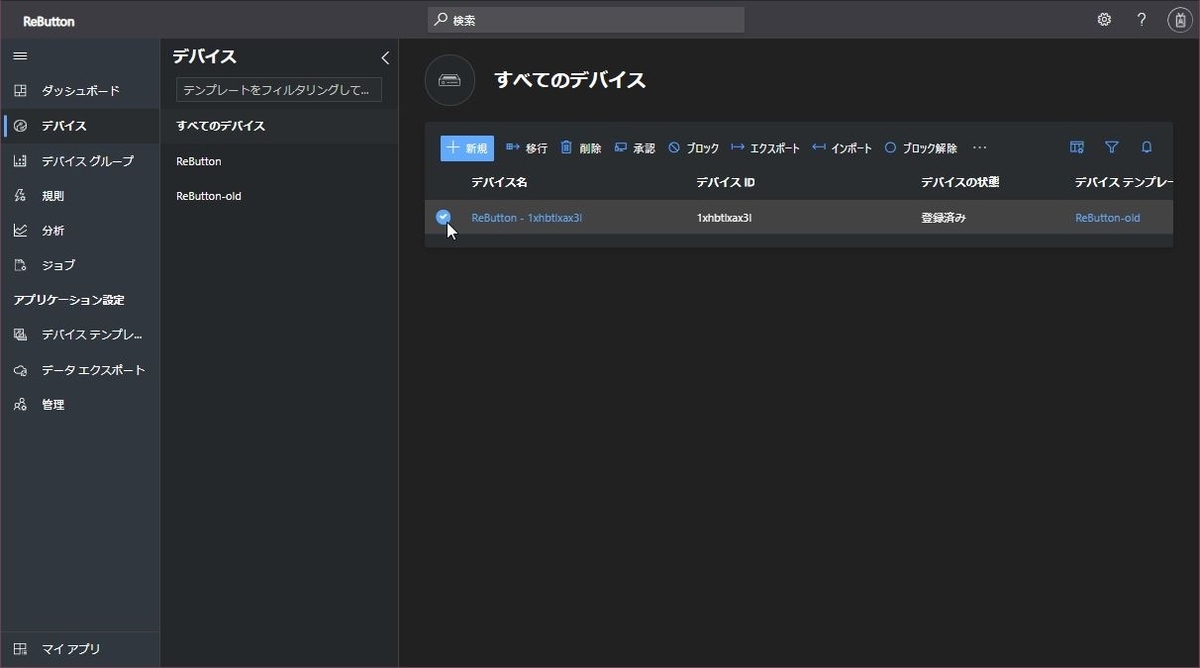The width and height of the screenshot is (1200, 668).
Task: Click エクスポート in the toolbar
Action: pos(765,148)
